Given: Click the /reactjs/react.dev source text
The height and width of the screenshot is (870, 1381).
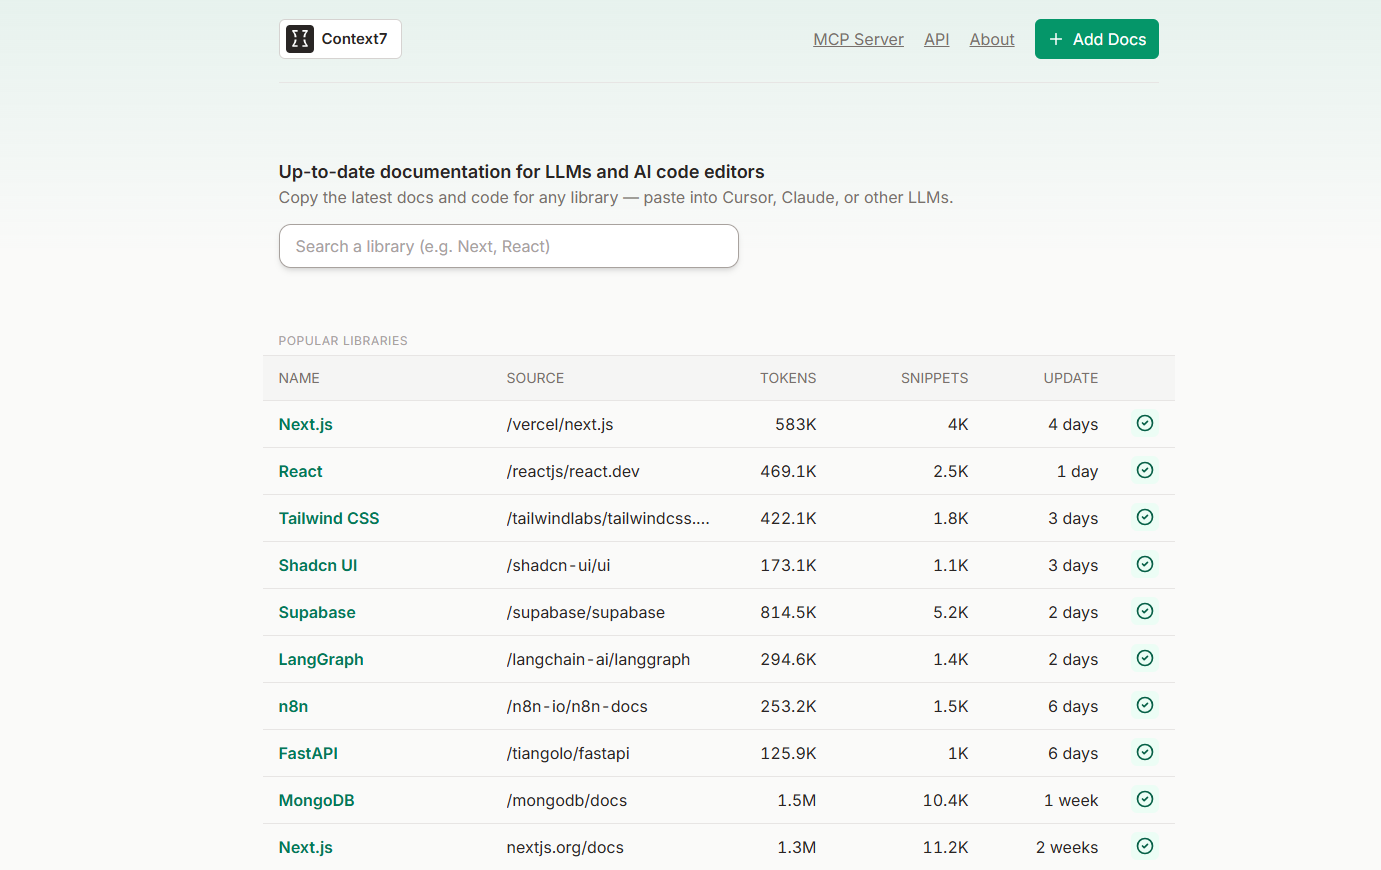Looking at the screenshot, I should tap(573, 471).
